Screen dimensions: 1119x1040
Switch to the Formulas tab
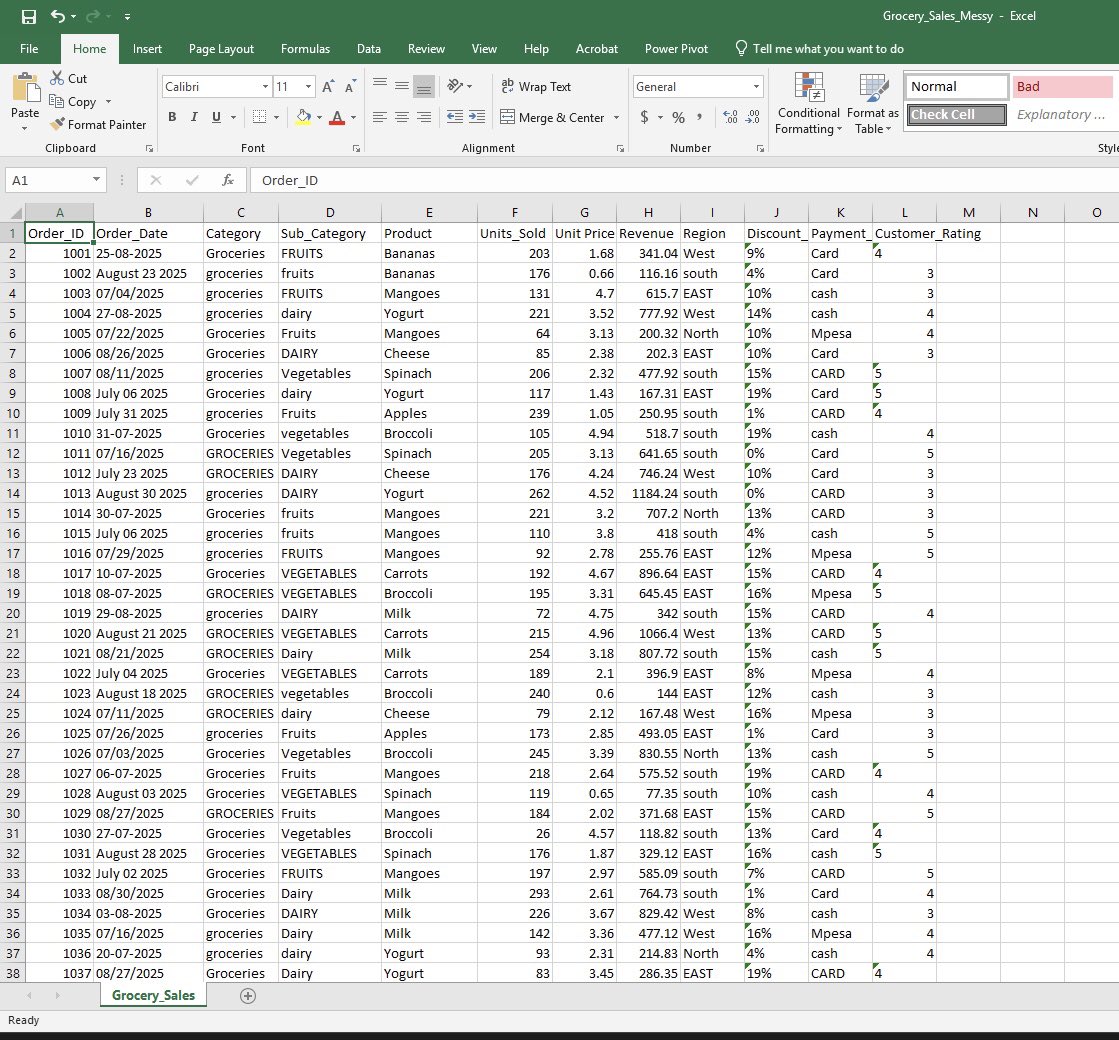point(305,49)
